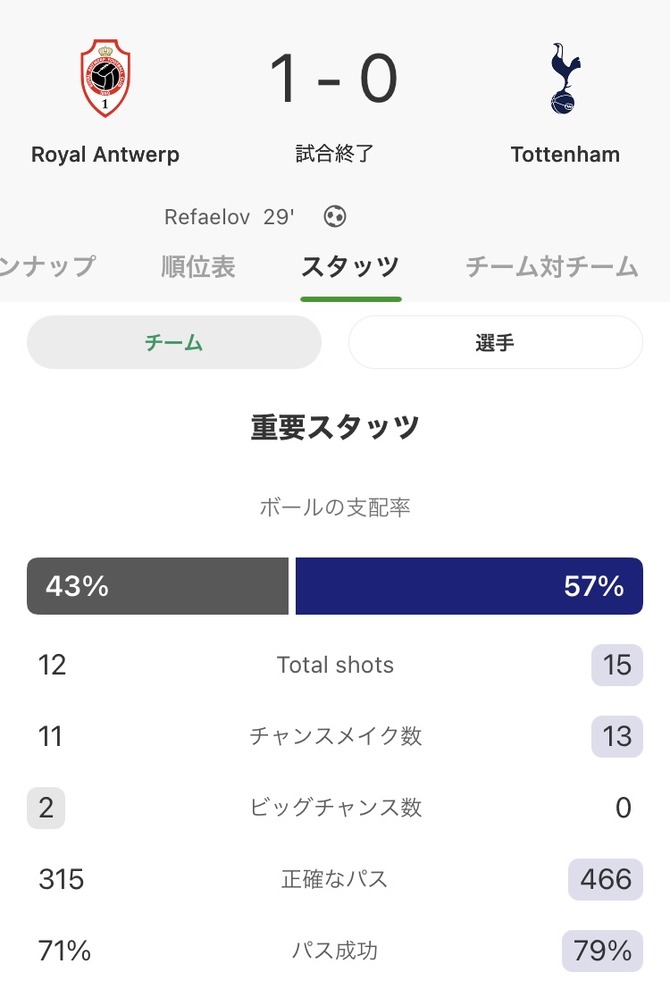Tap goalscorer Refaelov 29' entry
Screen dimensions: 670x989
(x=229, y=217)
